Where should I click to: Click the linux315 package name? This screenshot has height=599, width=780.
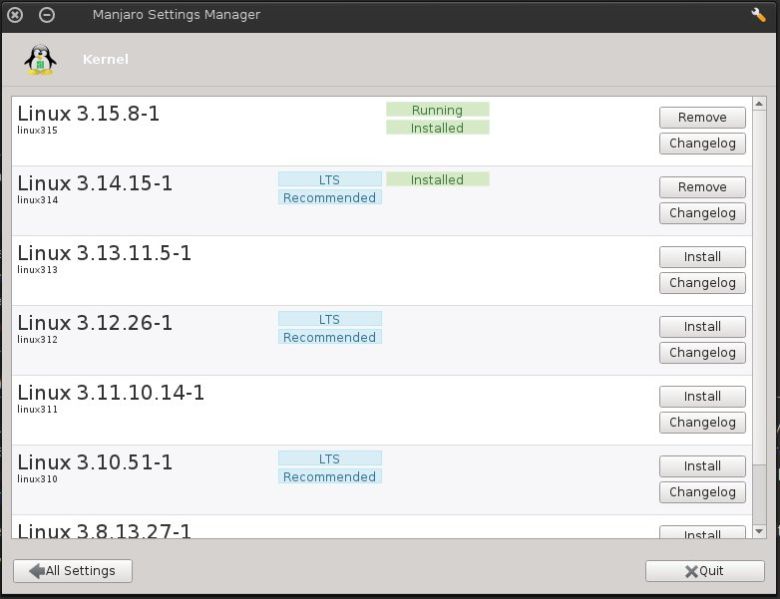click(38, 130)
